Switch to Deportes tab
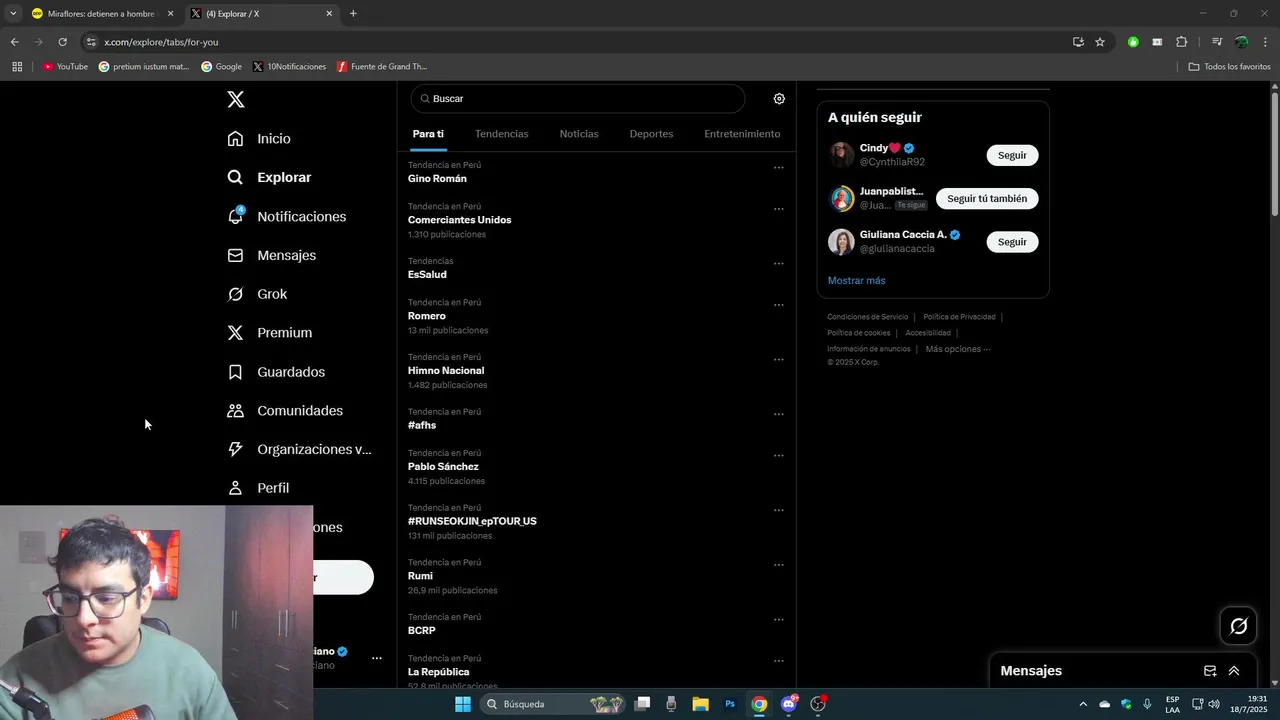 pos(651,134)
